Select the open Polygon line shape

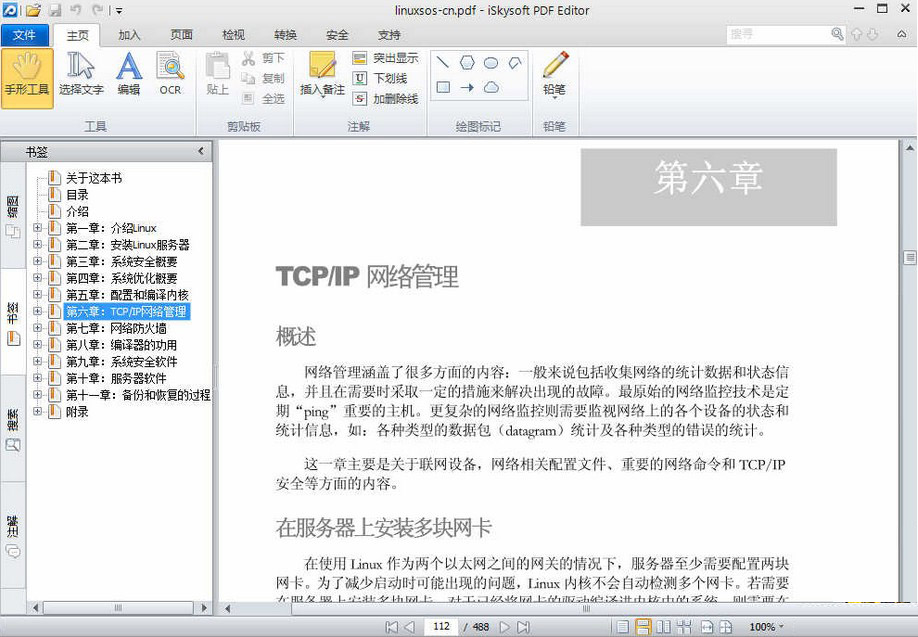click(515, 62)
